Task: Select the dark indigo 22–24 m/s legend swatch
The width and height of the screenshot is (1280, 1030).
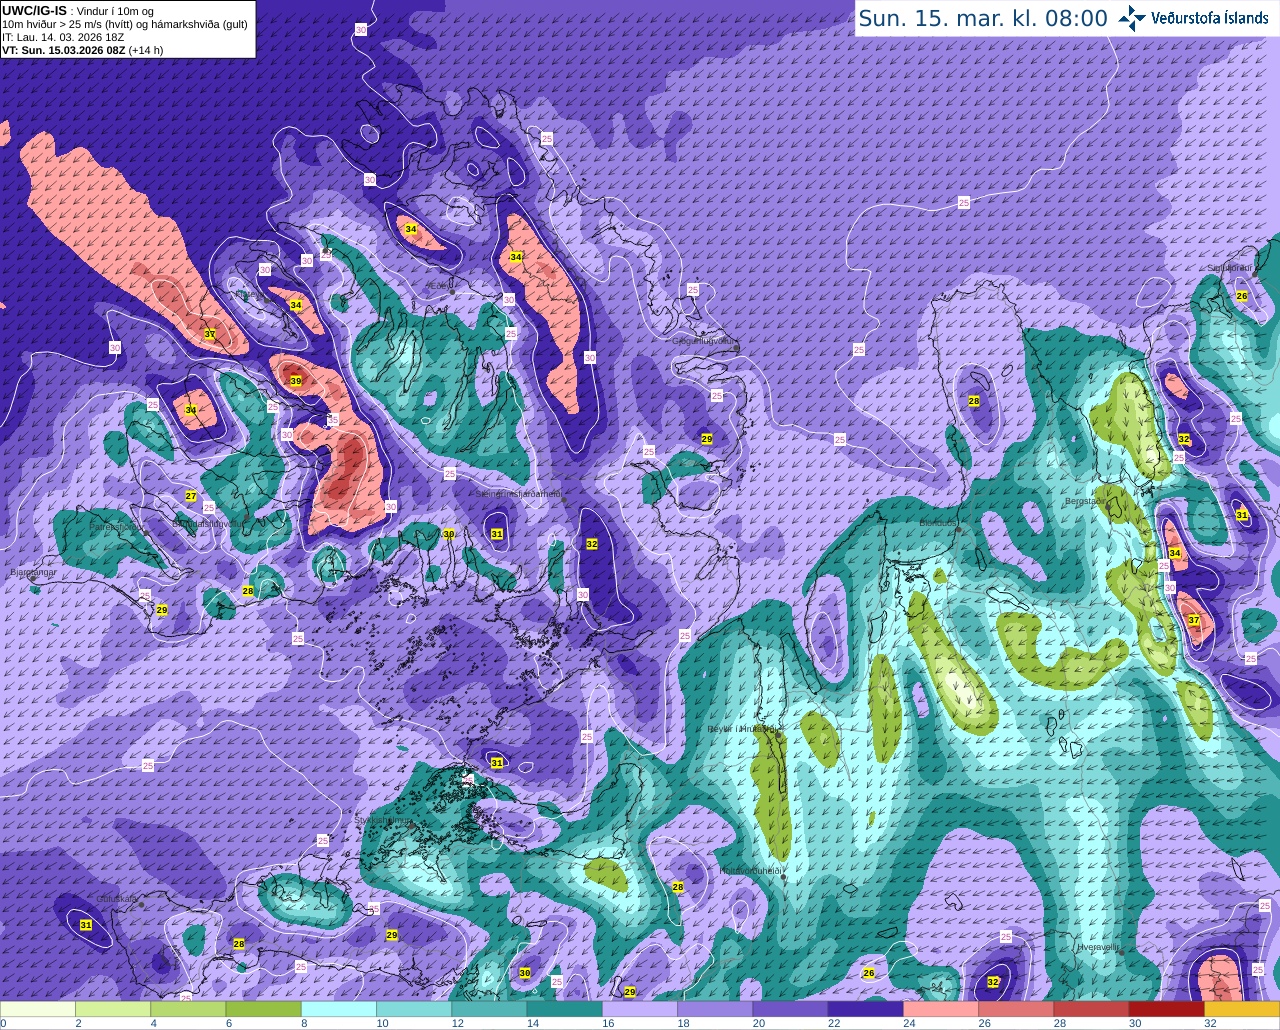Action: click(866, 1009)
